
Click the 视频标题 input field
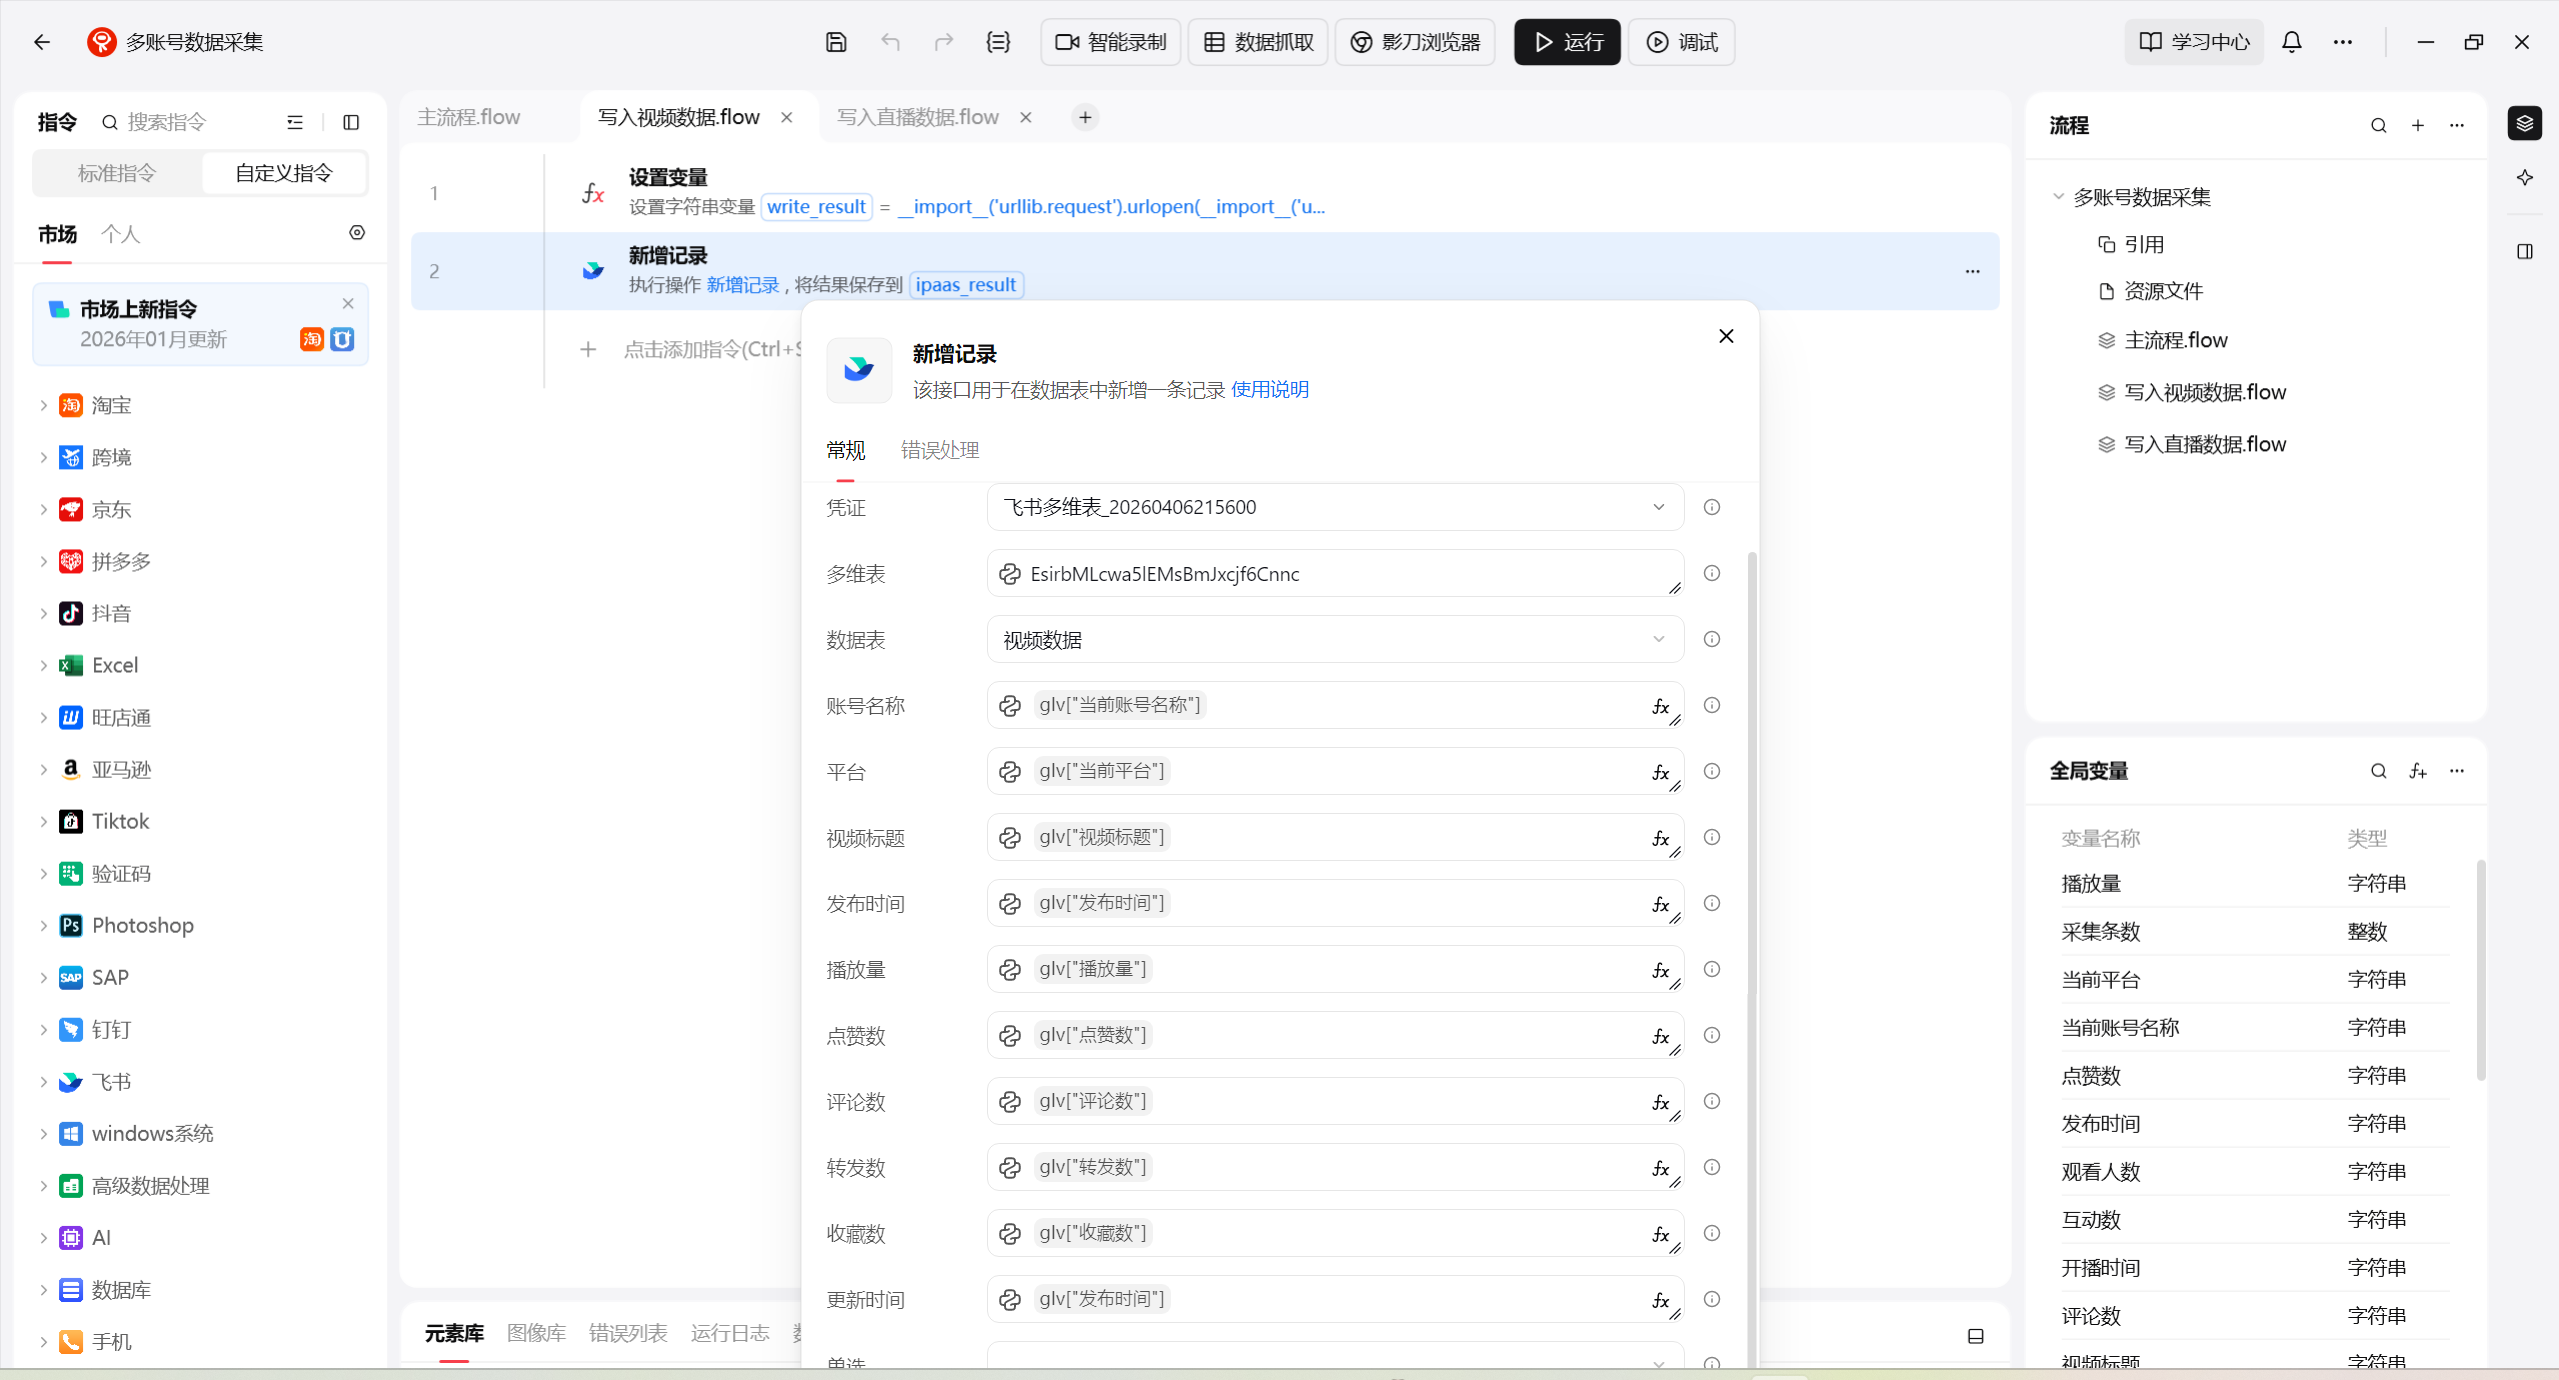click(x=1334, y=838)
